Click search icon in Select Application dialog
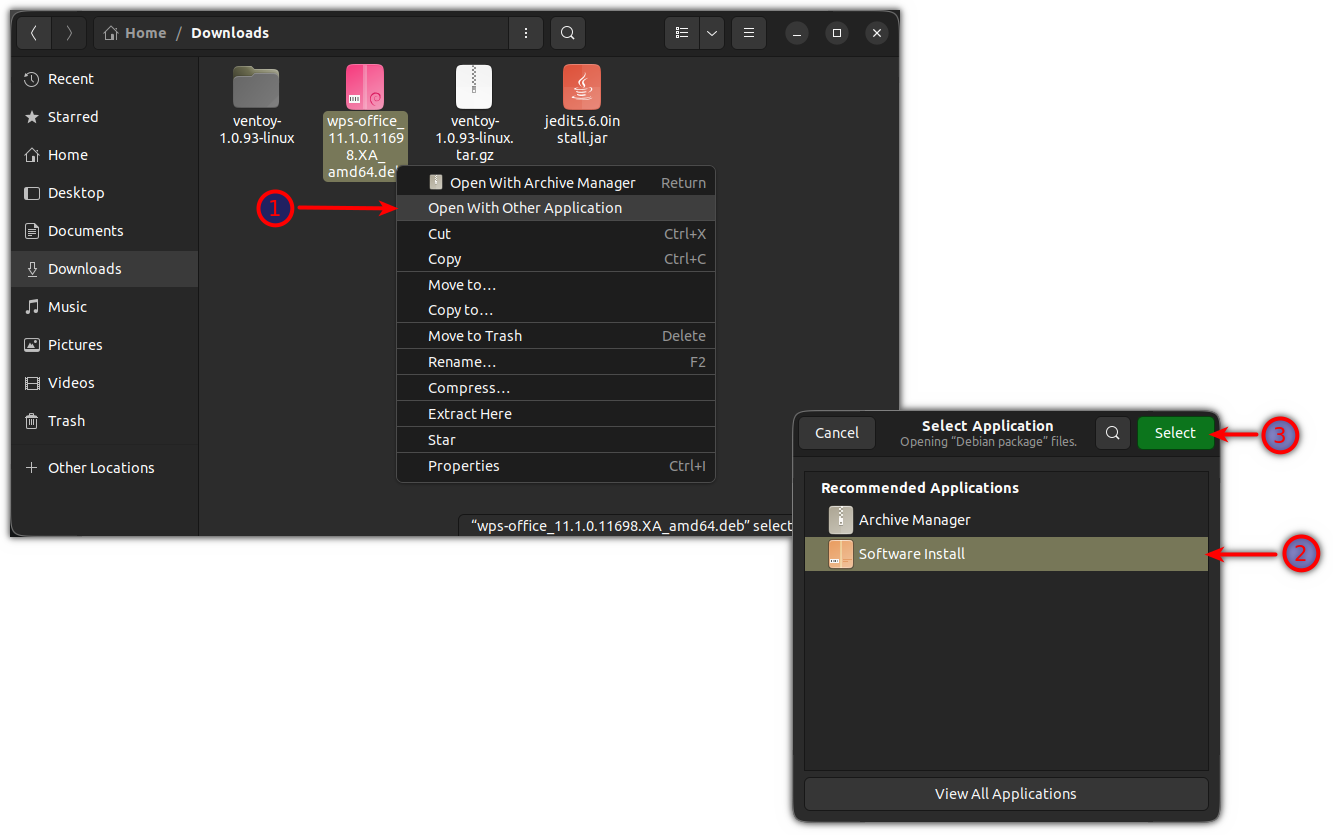 [1112, 433]
